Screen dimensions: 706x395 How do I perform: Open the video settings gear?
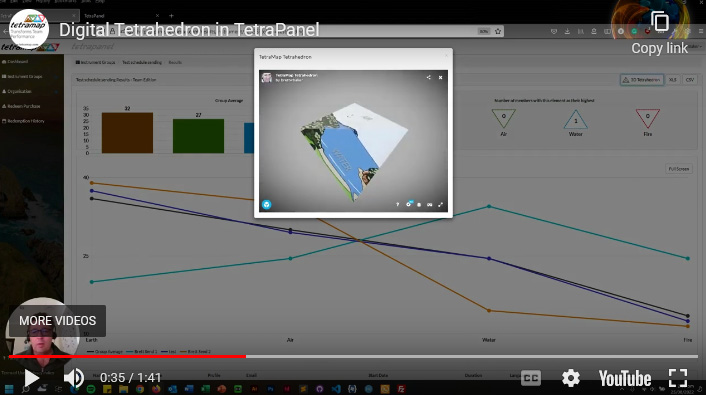click(x=570, y=378)
